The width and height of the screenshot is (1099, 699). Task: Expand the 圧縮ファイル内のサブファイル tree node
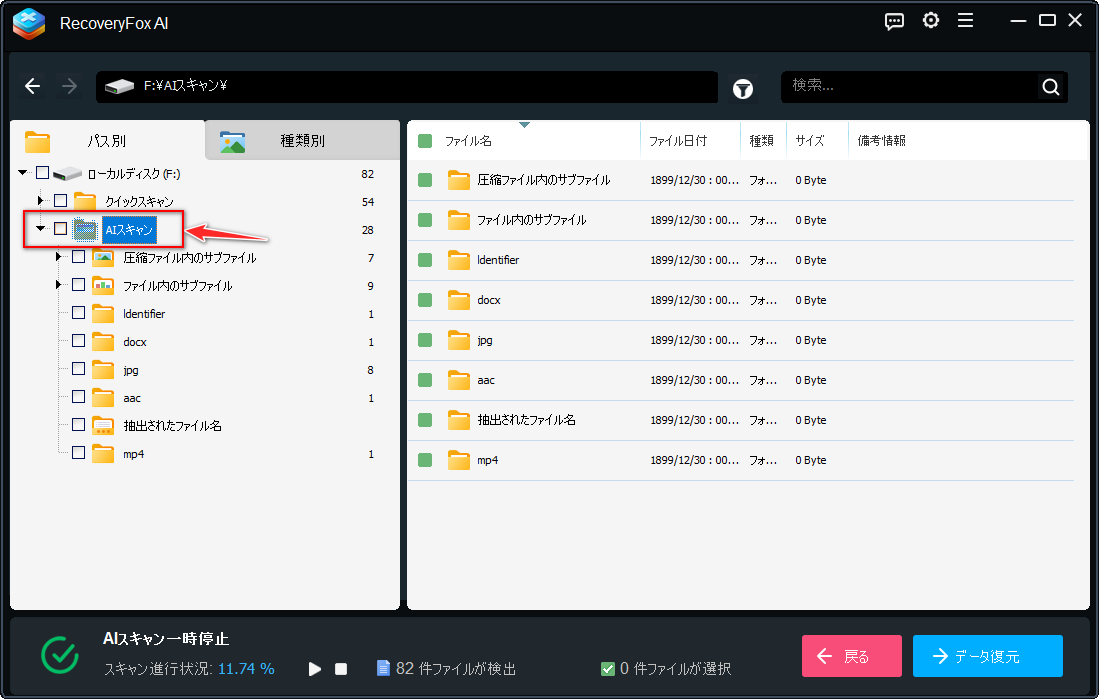coord(58,257)
